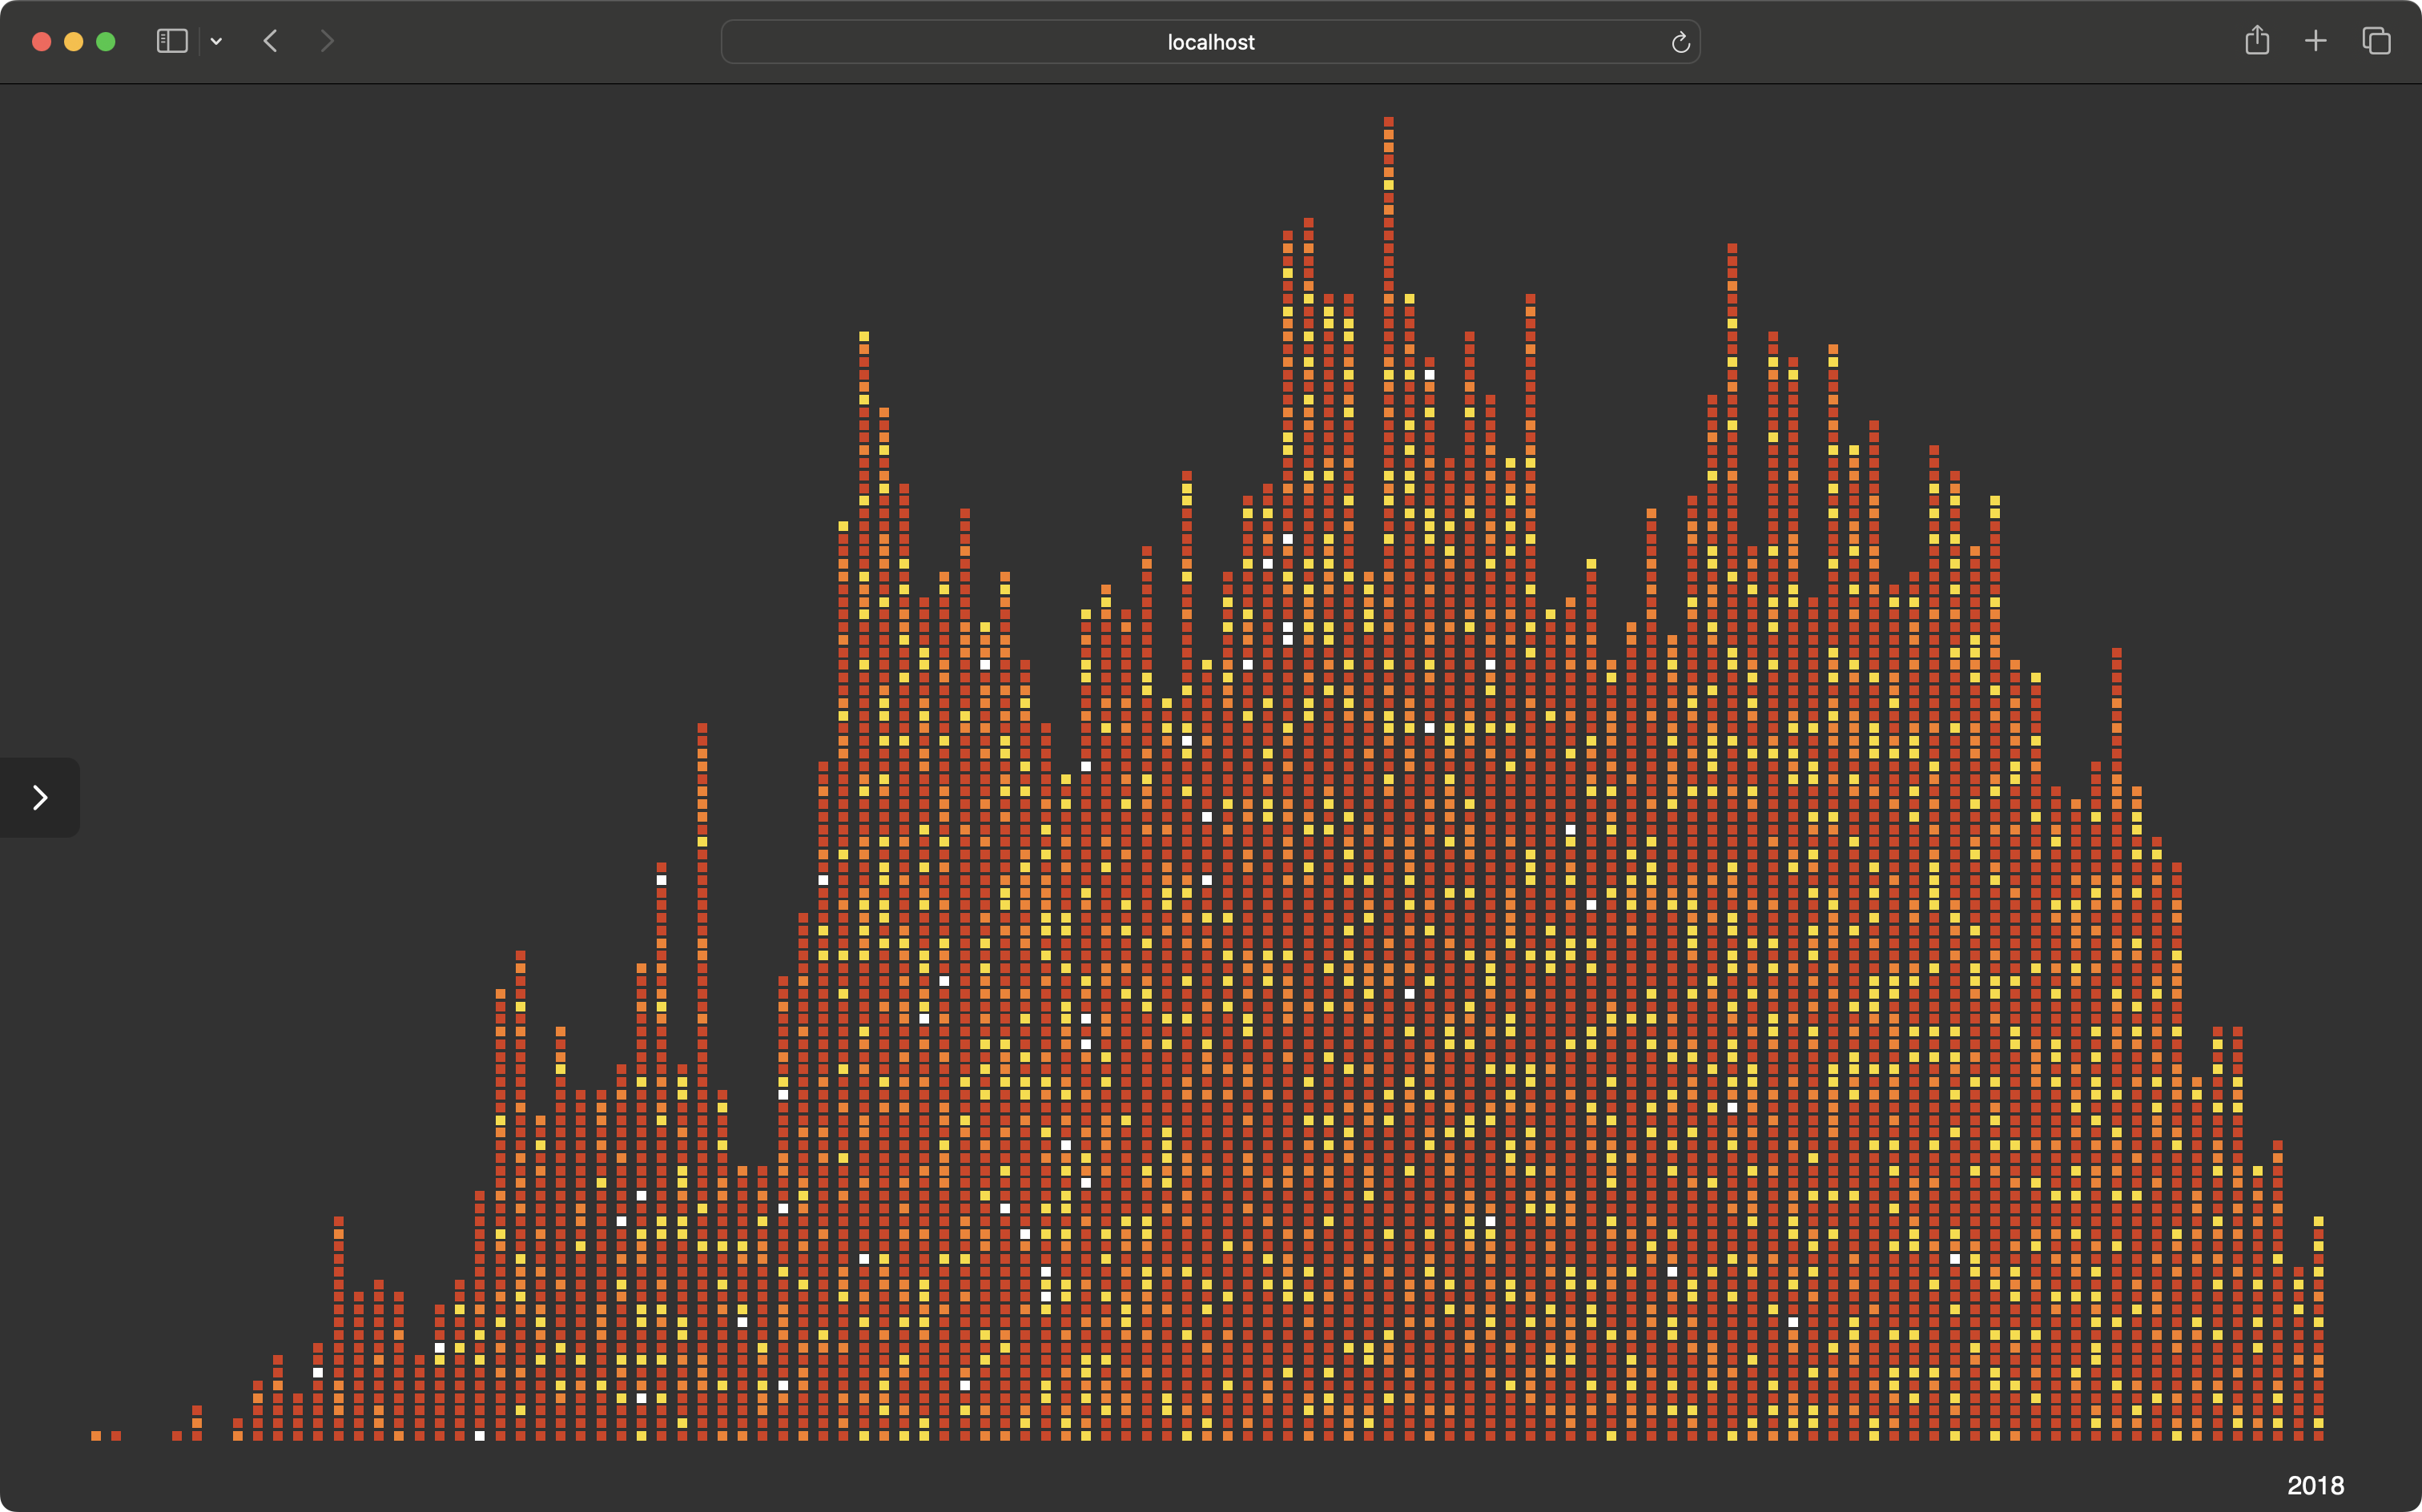Screen dimensions: 2422x1512
Task: Open the sidebar options dropdown chevron
Action: pyautogui.click(x=216, y=42)
